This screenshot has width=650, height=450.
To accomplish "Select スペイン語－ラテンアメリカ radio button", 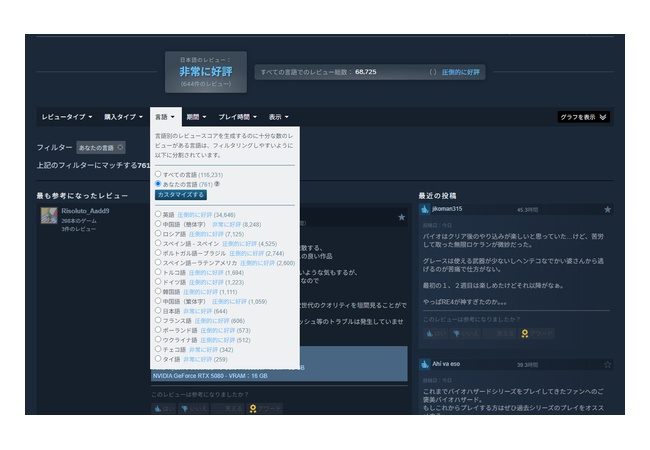I will point(158,262).
